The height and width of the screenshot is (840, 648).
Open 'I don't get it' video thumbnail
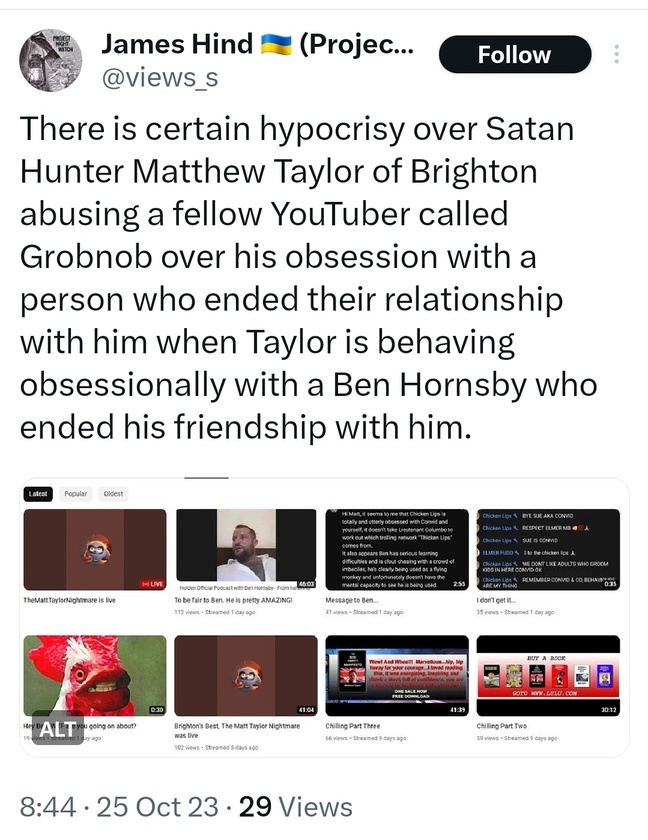pyautogui.click(x=548, y=550)
